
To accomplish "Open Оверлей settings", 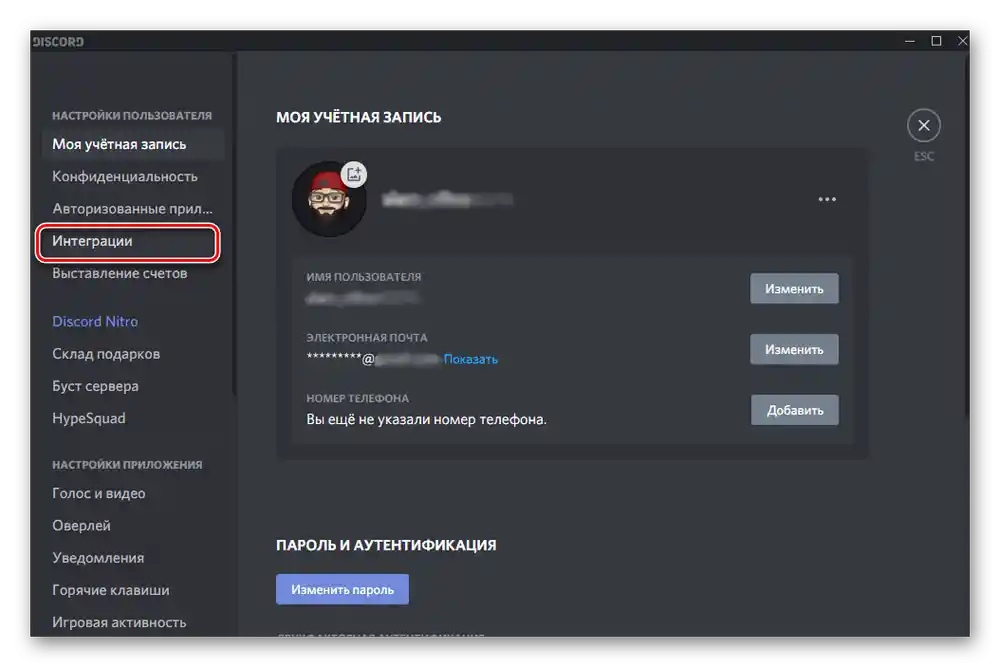I will pos(133,525).
